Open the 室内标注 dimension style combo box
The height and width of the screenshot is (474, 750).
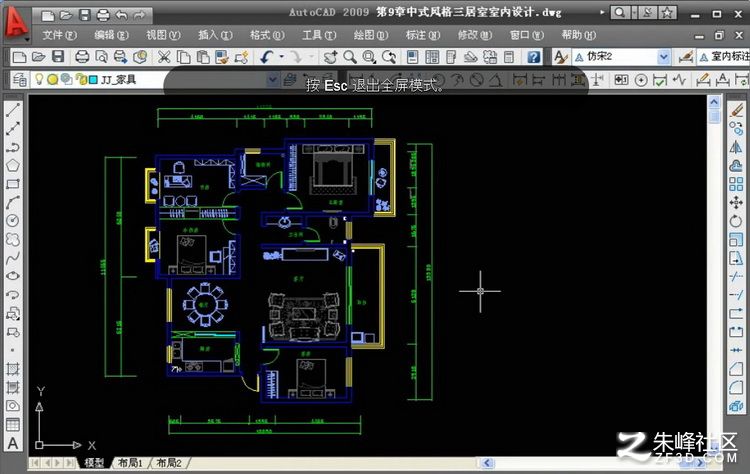(x=724, y=57)
